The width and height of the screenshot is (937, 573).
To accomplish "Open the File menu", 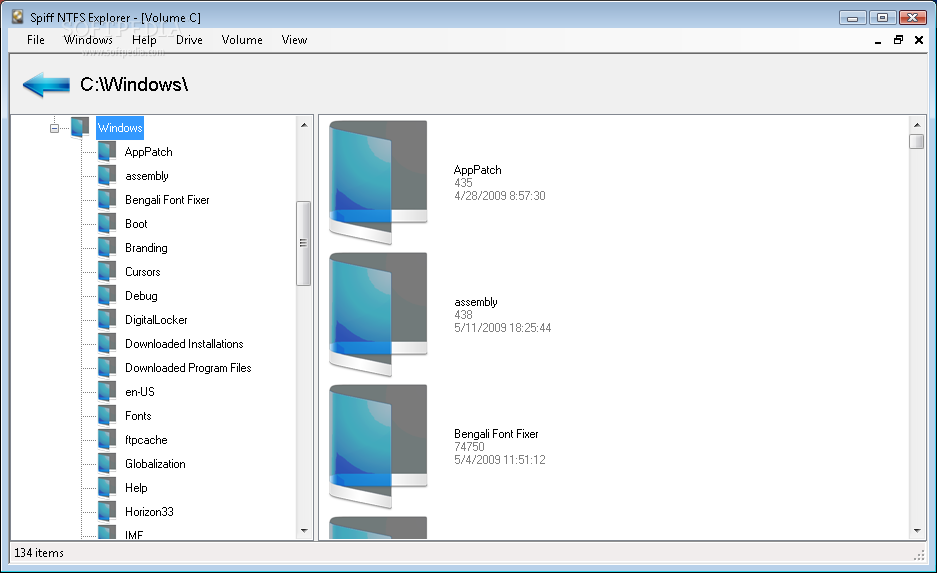I will 36,40.
